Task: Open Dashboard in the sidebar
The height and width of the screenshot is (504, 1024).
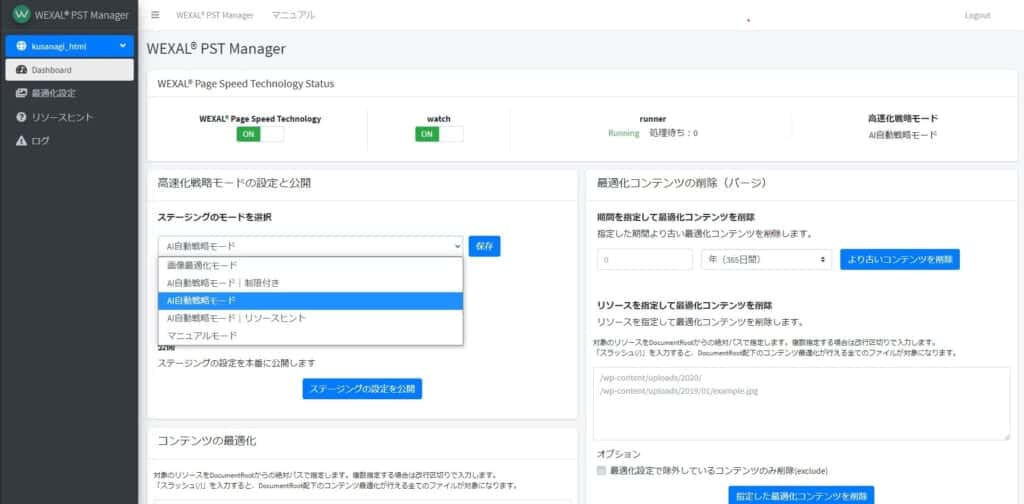Action: pyautogui.click(x=69, y=70)
